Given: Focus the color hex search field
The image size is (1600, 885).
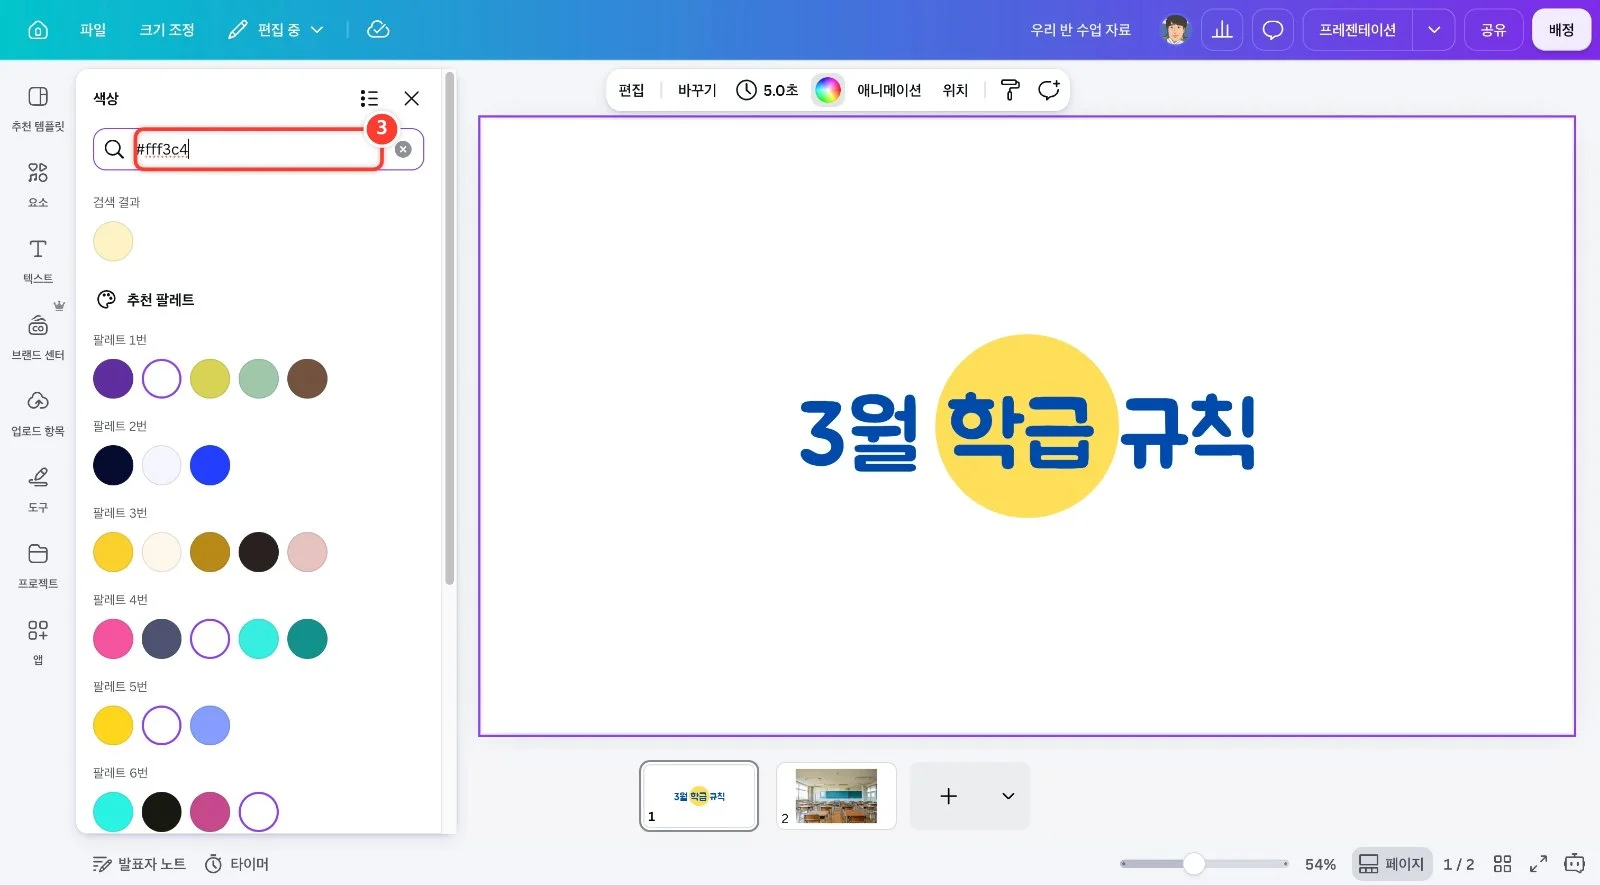Looking at the screenshot, I should click(x=260, y=149).
